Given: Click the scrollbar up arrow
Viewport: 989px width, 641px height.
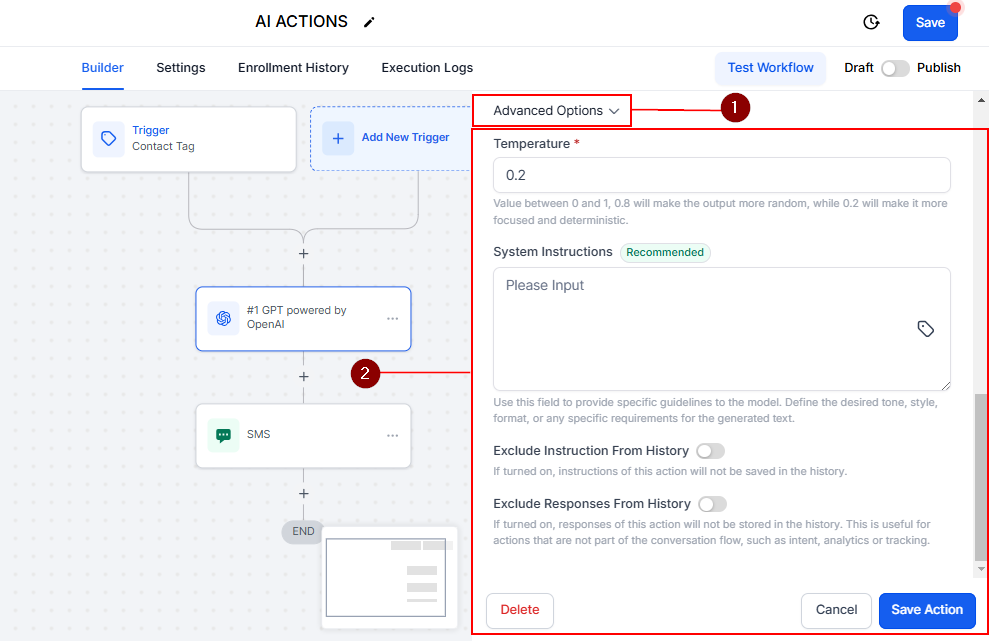Looking at the screenshot, I should tap(981, 100).
